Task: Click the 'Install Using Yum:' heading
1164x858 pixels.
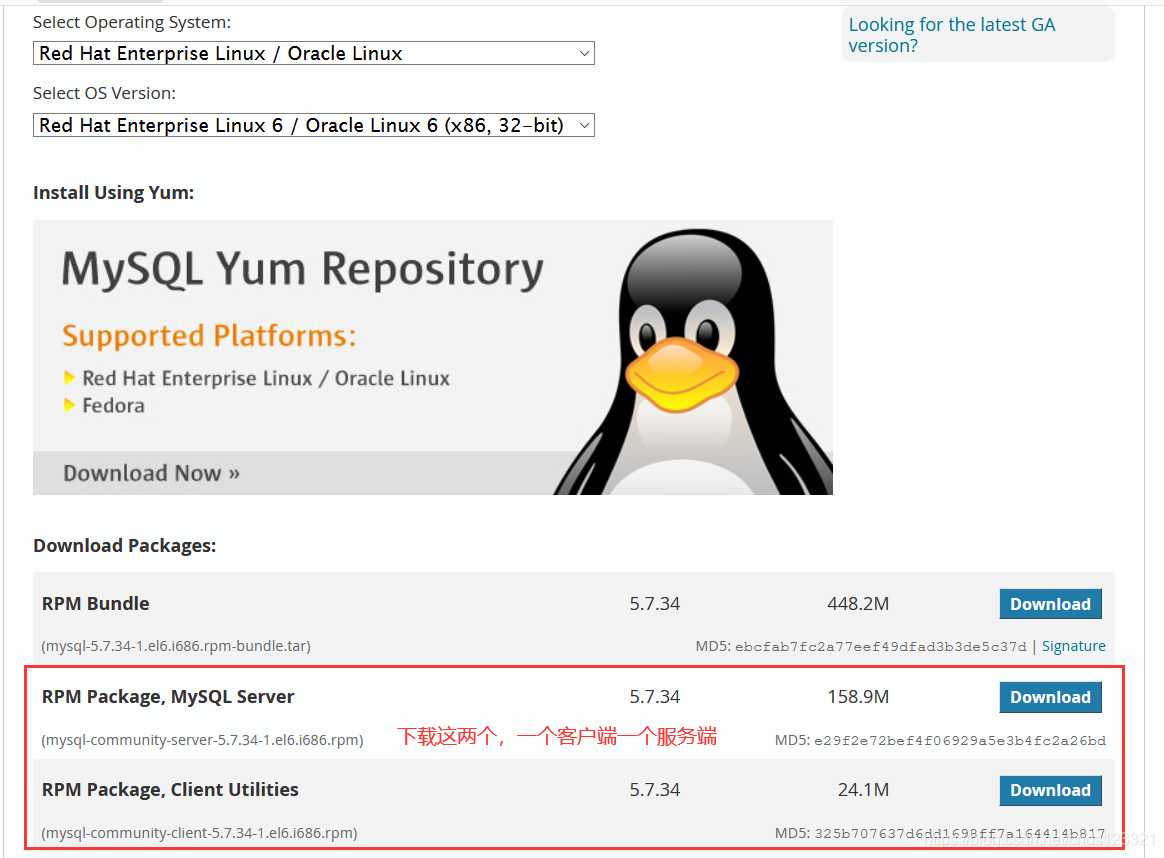Action: pyautogui.click(x=114, y=192)
